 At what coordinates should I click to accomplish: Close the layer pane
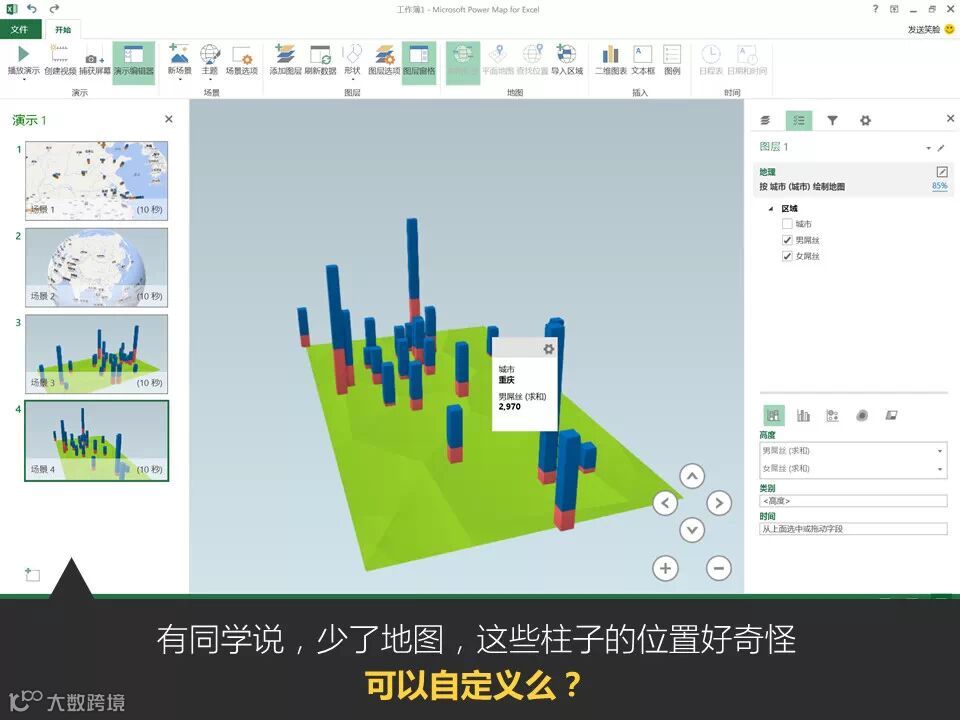pyautogui.click(x=950, y=118)
